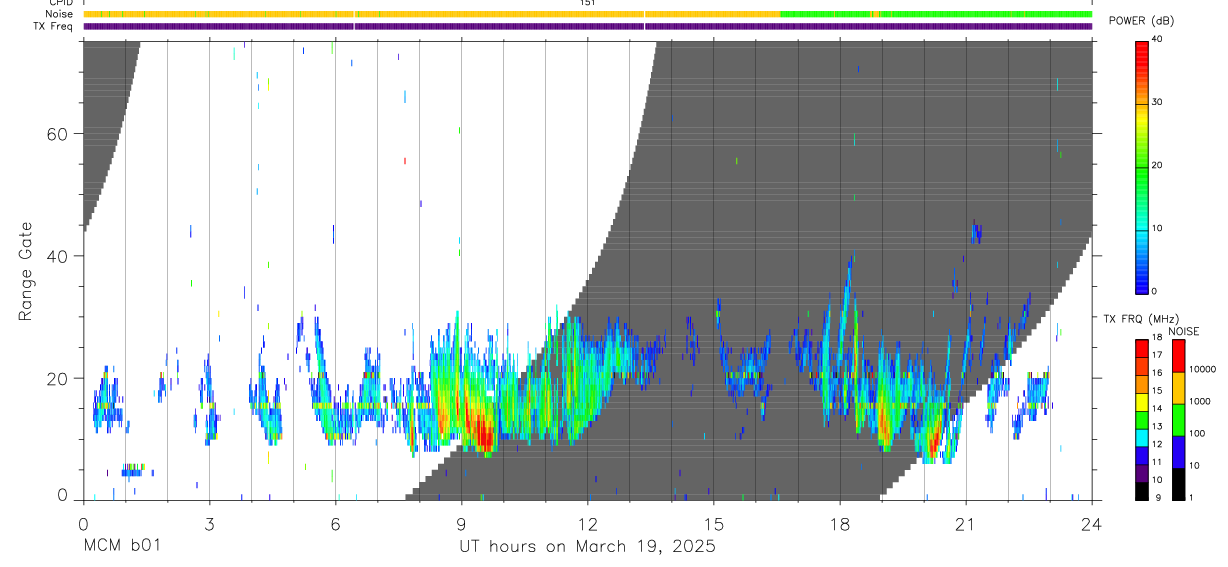This screenshot has height=567, width=1228.
Task: Click the TX FRQ (MHz) color scale
Action: pyautogui.click(x=1141, y=420)
